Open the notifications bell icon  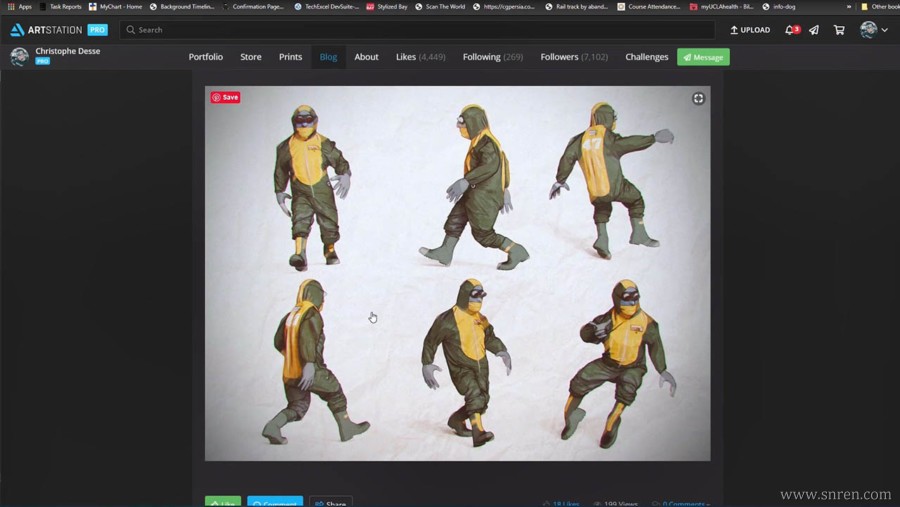pyautogui.click(x=790, y=30)
